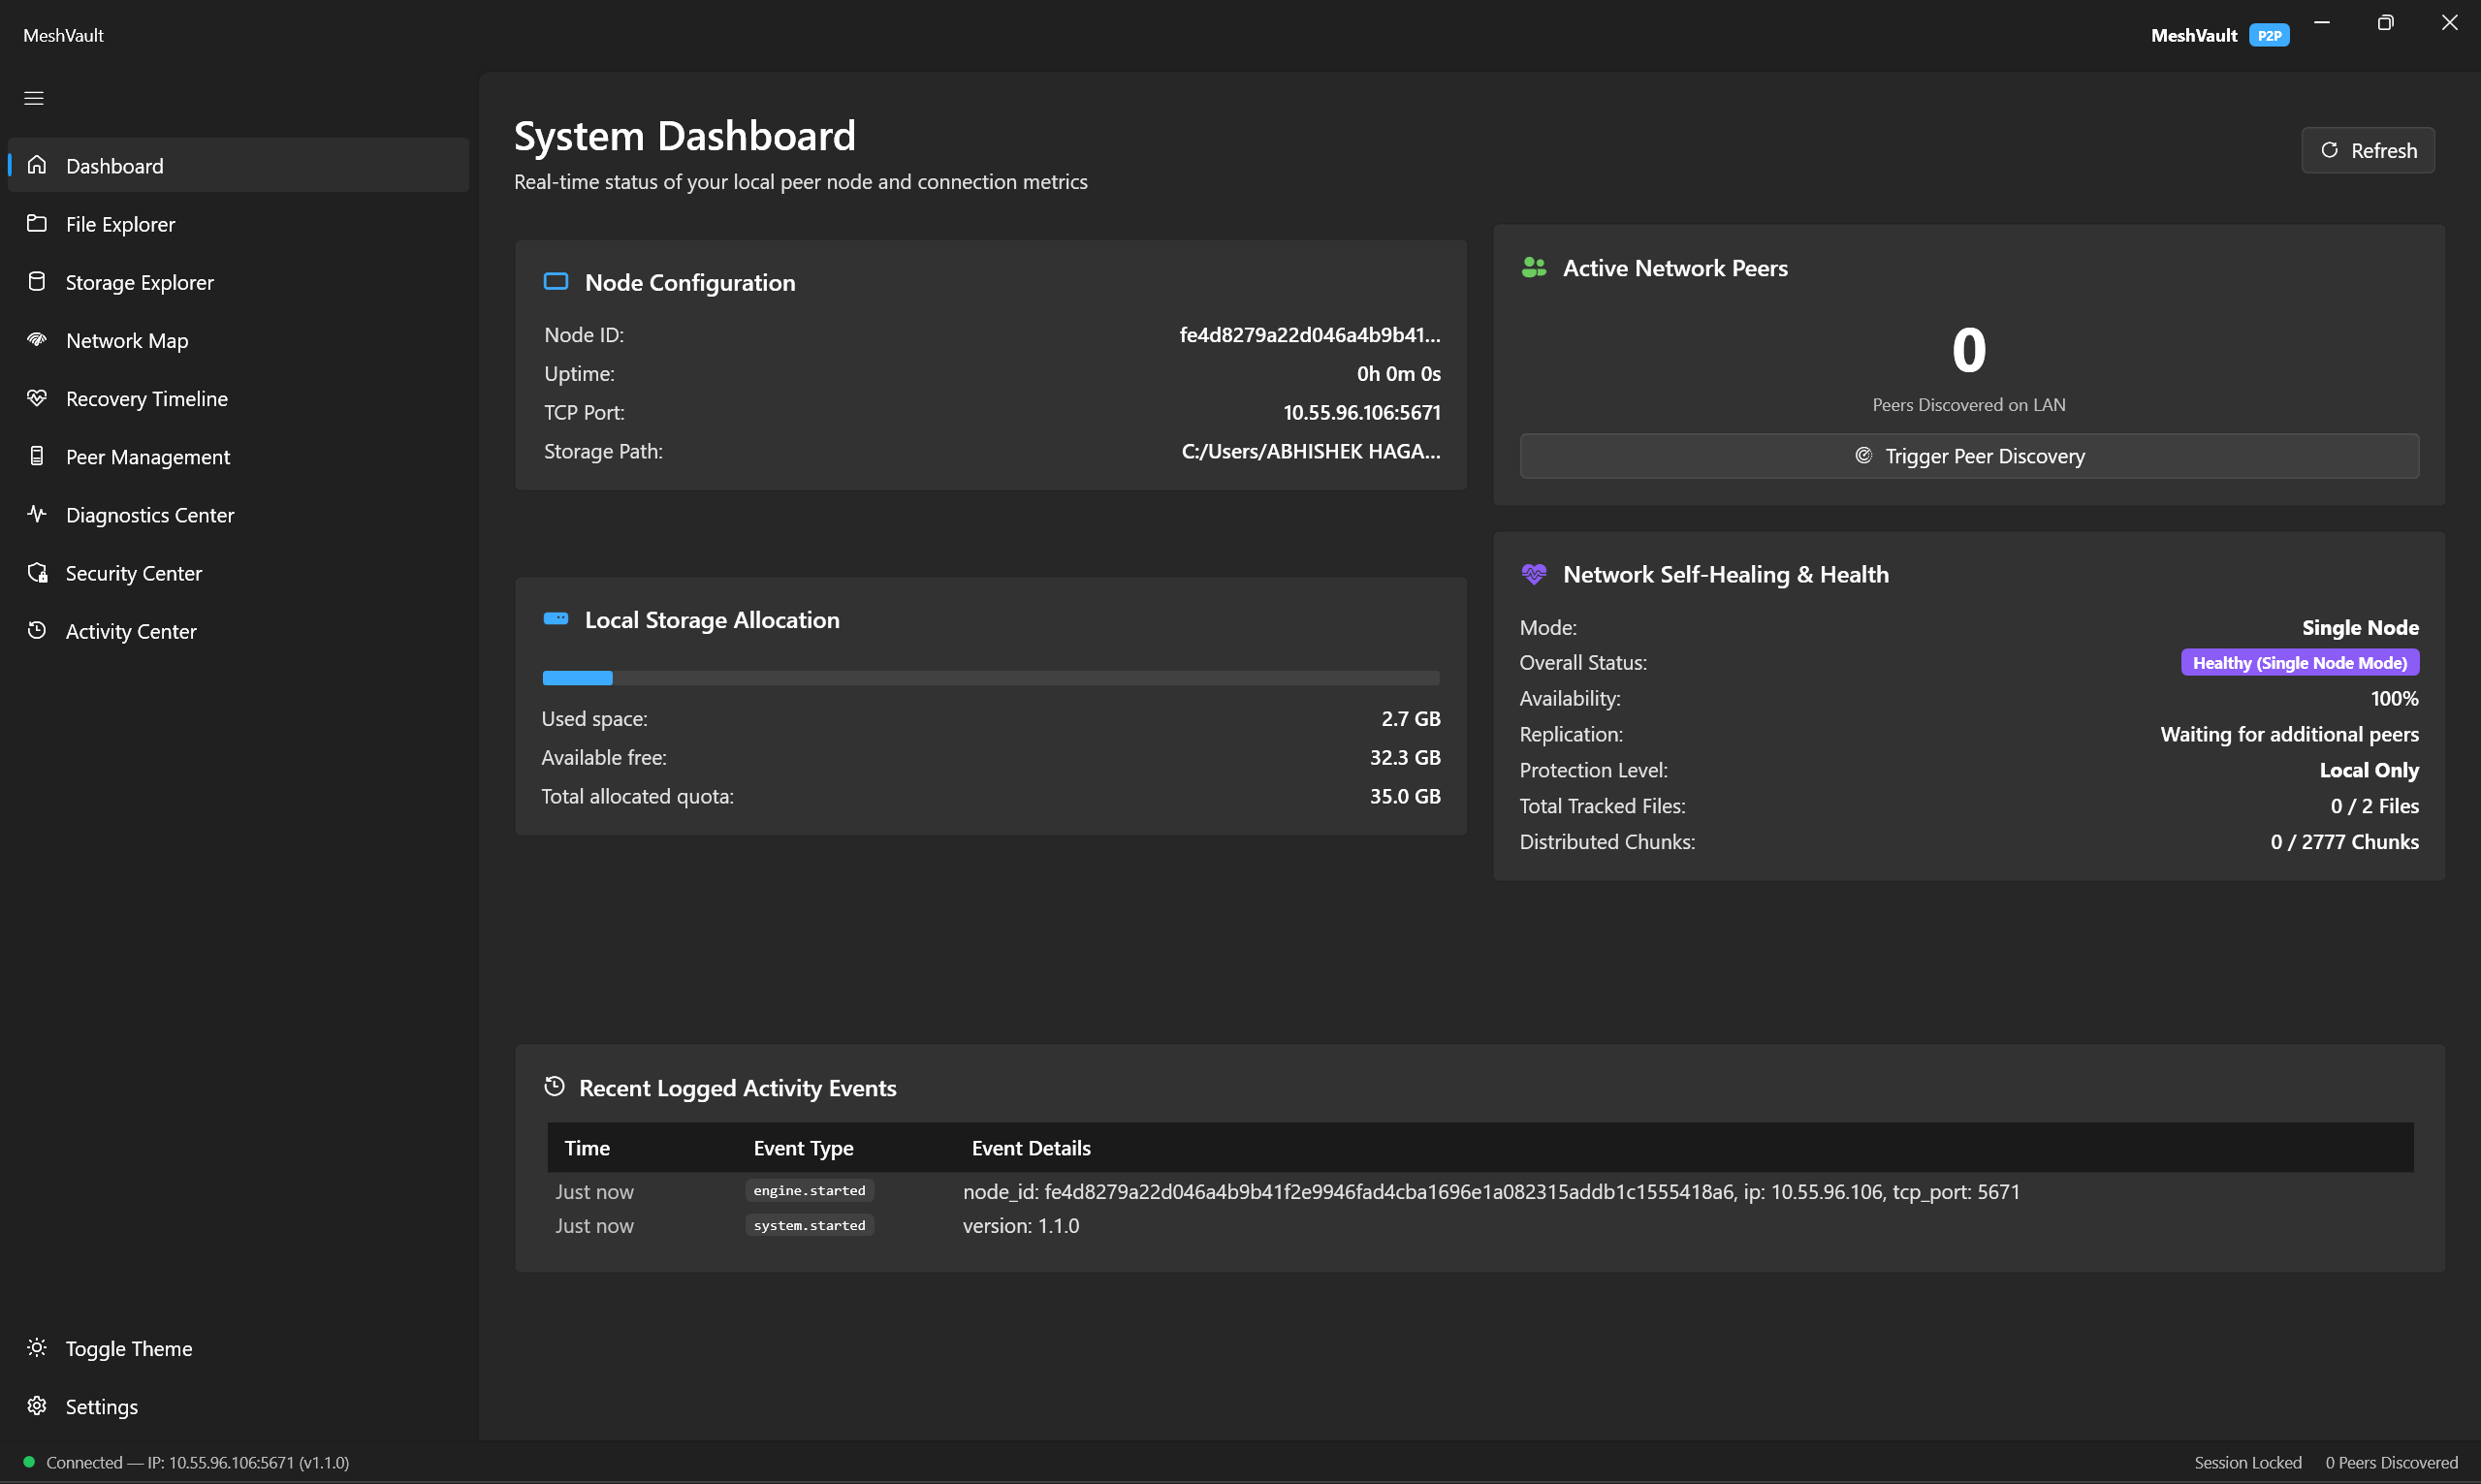Trigger Peer Discovery
This screenshot has width=2481, height=1484.
coord(1969,455)
